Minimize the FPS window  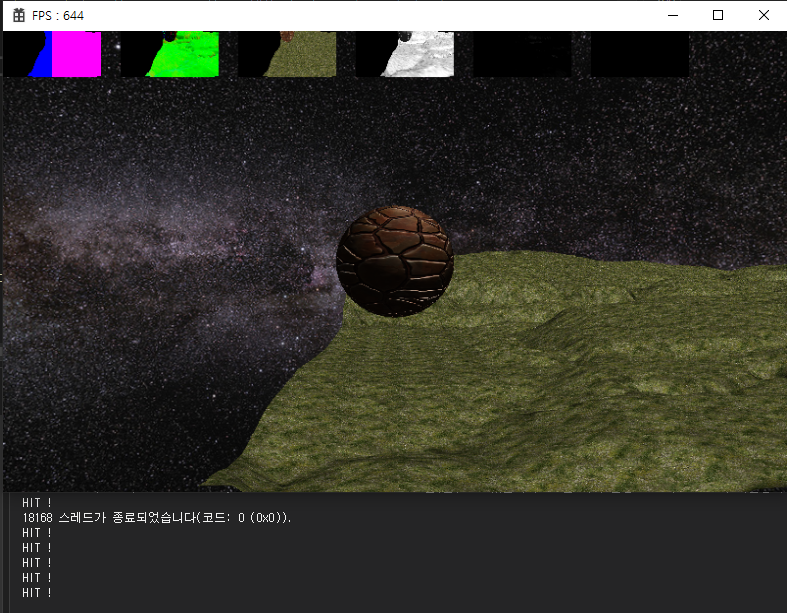(673, 16)
